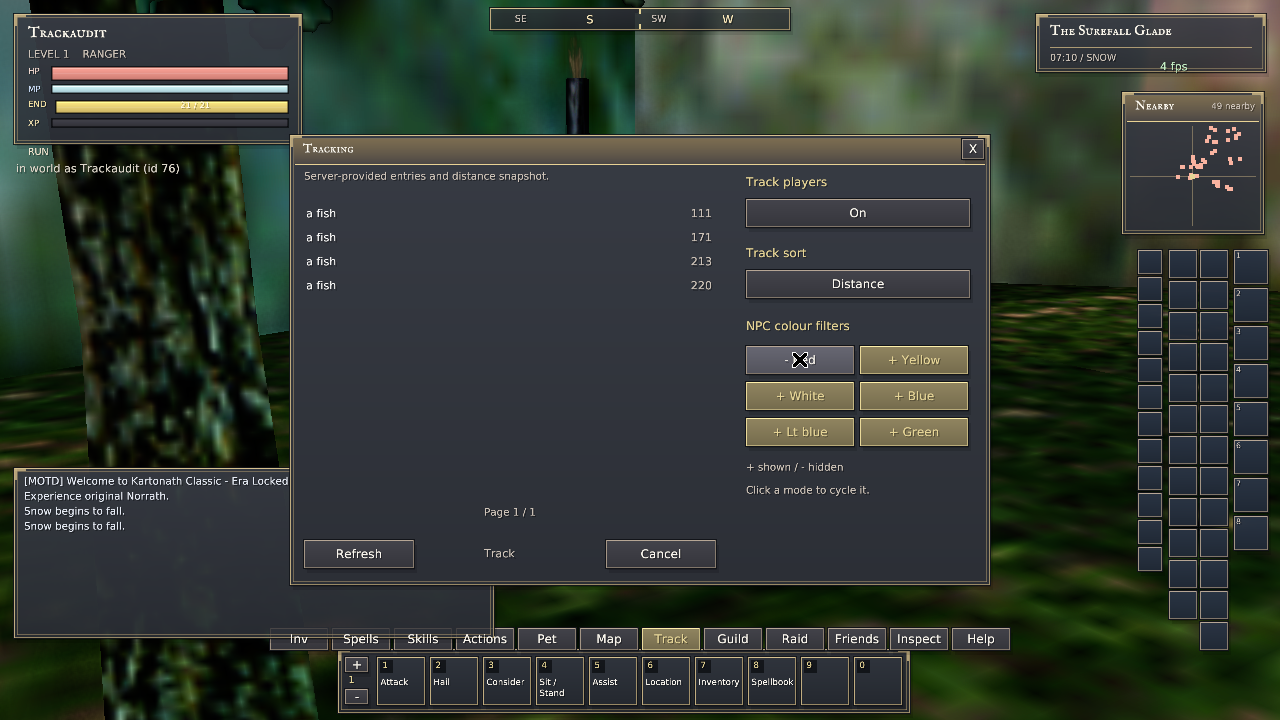Image resolution: width=1280 pixels, height=720 pixels.
Task: Use the Attack hotbar slot 1
Action: 401,681
